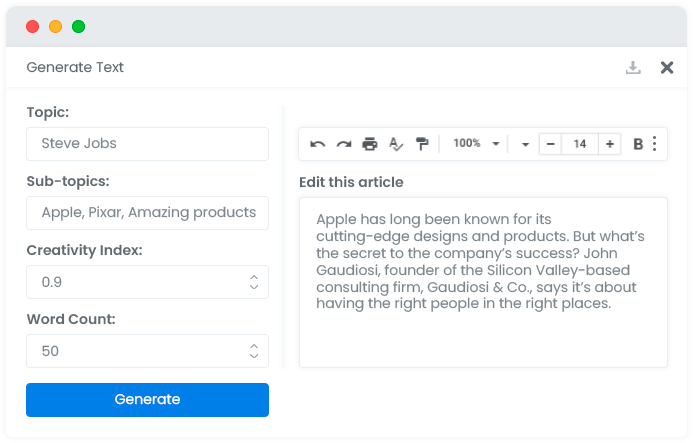Click inside the Edit this article text area
The width and height of the screenshot is (693, 443).
click(483, 283)
